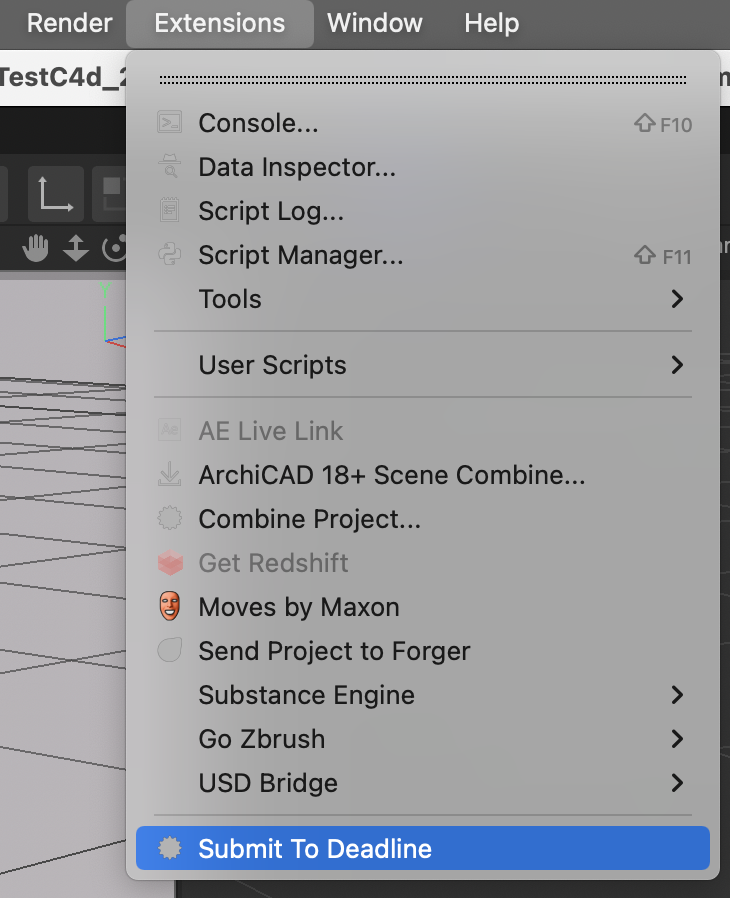Click the coordinate axis toolbar icon
This screenshot has height=898, width=730.
tap(56, 194)
